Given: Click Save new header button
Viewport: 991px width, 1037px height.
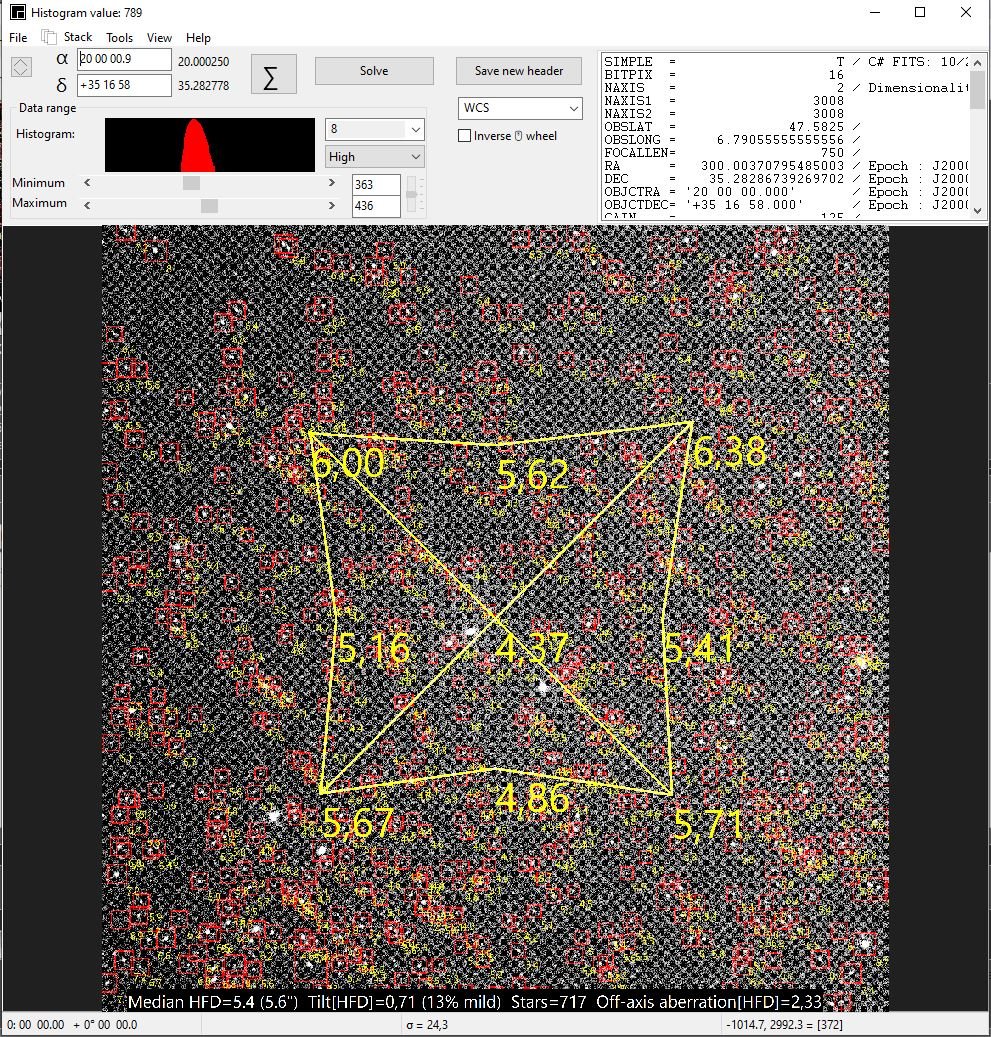Looking at the screenshot, I should coord(518,71).
